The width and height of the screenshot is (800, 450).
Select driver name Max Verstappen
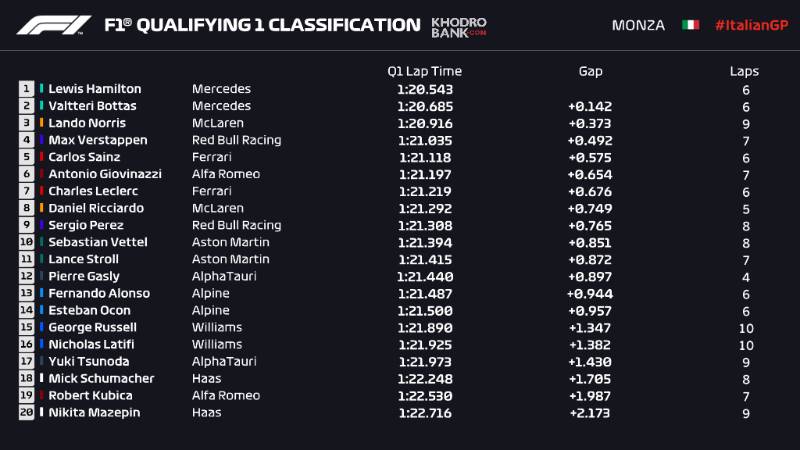coord(98,140)
